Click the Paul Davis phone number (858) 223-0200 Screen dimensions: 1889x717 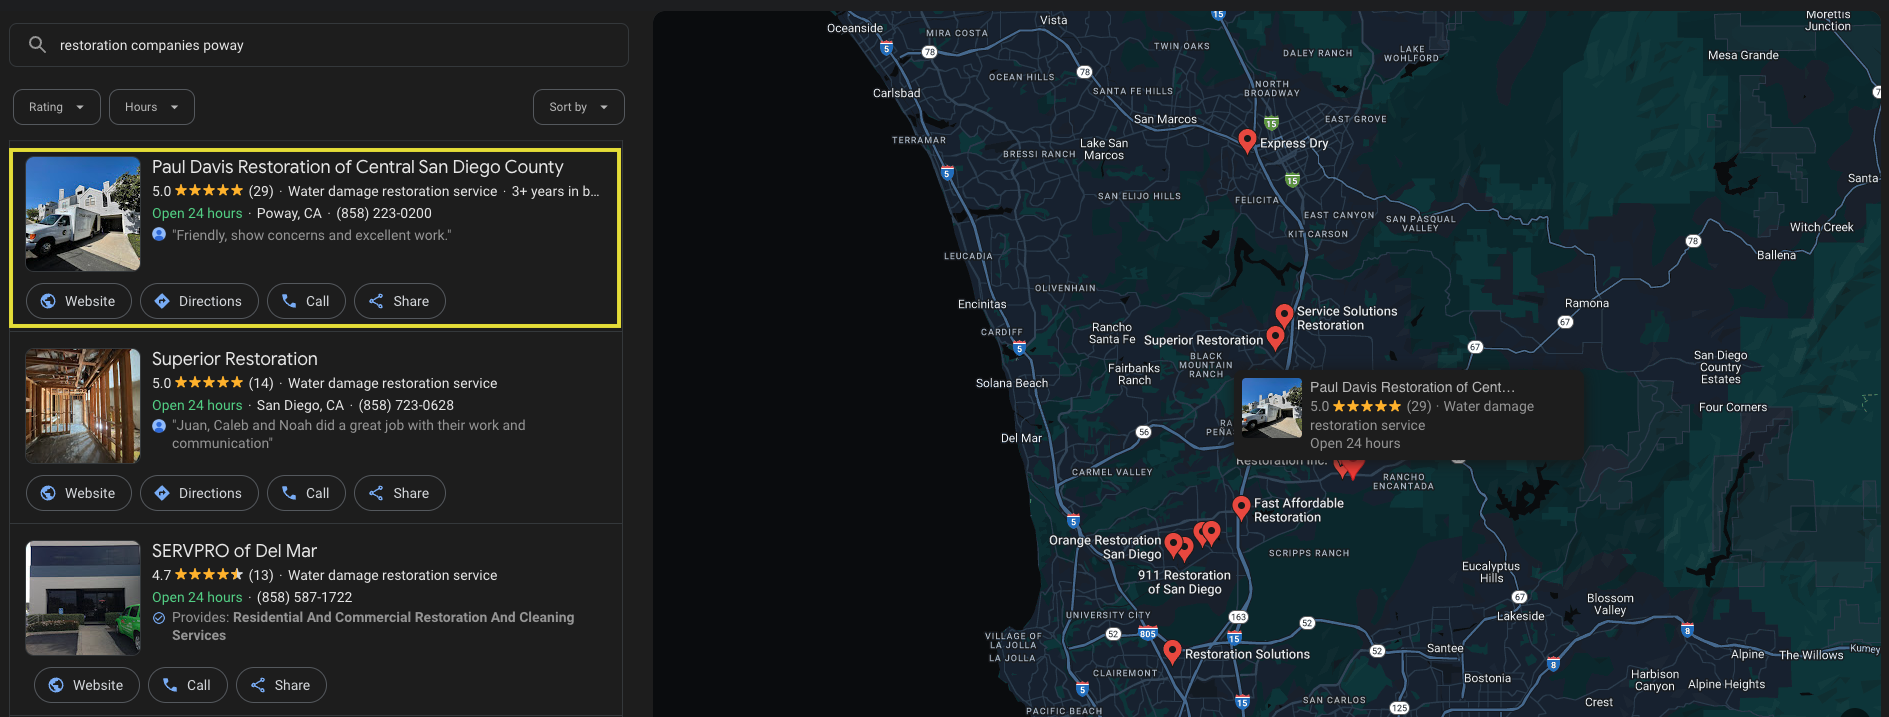pyautogui.click(x=384, y=213)
